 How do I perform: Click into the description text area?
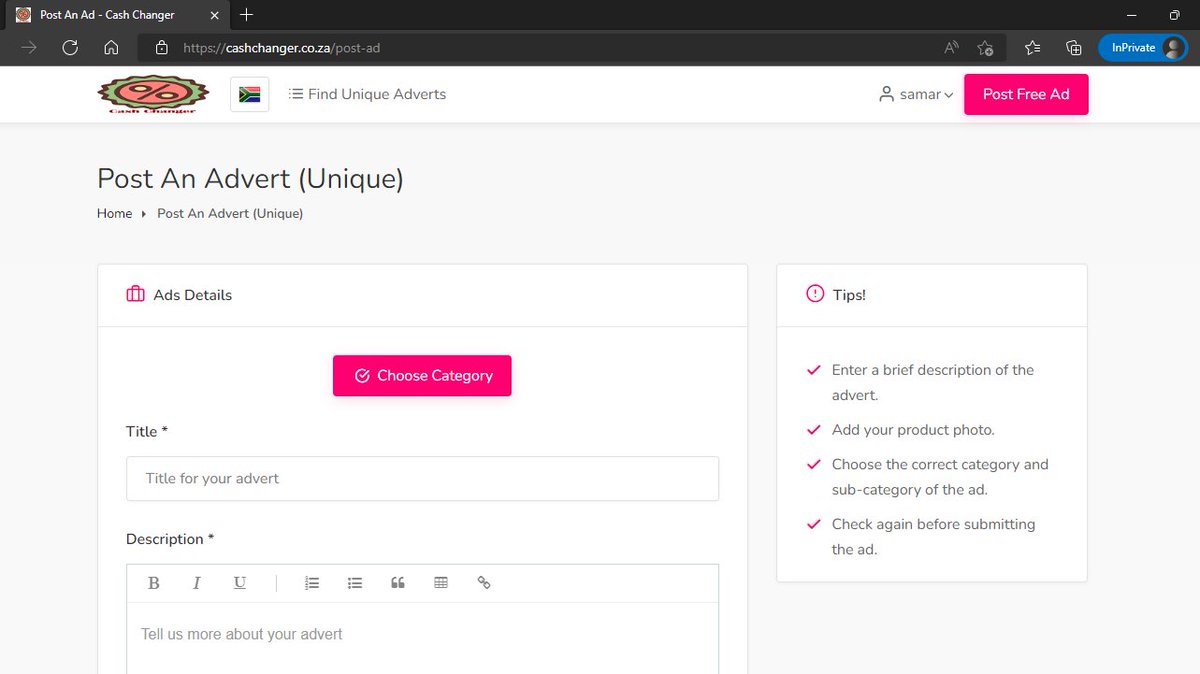pyautogui.click(x=422, y=638)
